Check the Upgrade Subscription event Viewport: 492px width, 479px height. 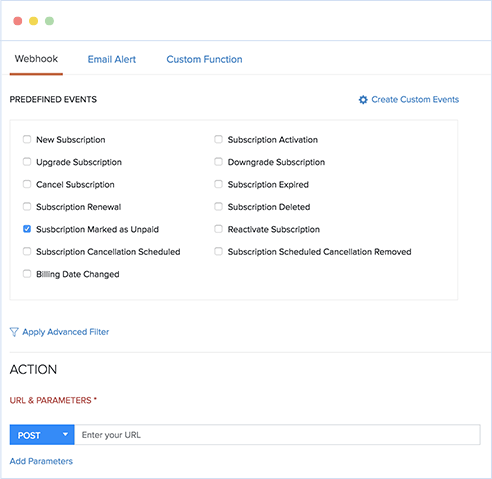pos(27,162)
